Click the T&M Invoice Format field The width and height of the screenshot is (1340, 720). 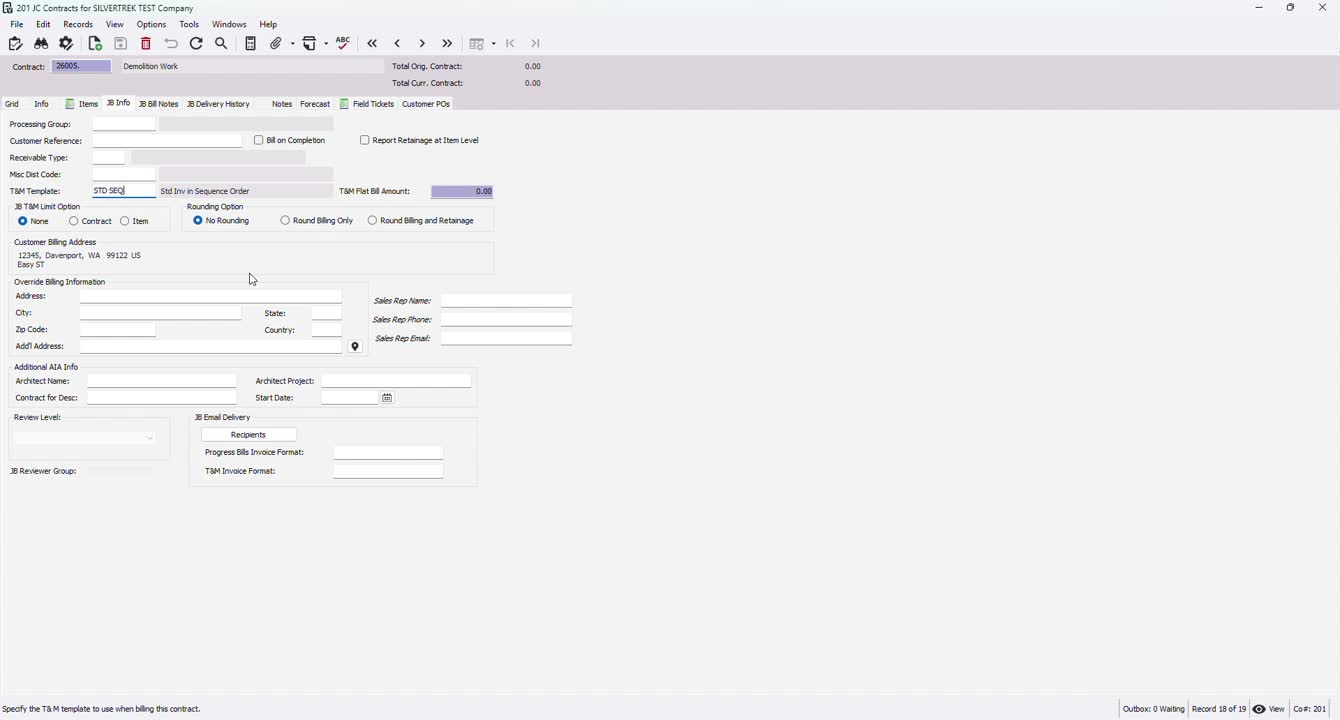[x=388, y=471]
